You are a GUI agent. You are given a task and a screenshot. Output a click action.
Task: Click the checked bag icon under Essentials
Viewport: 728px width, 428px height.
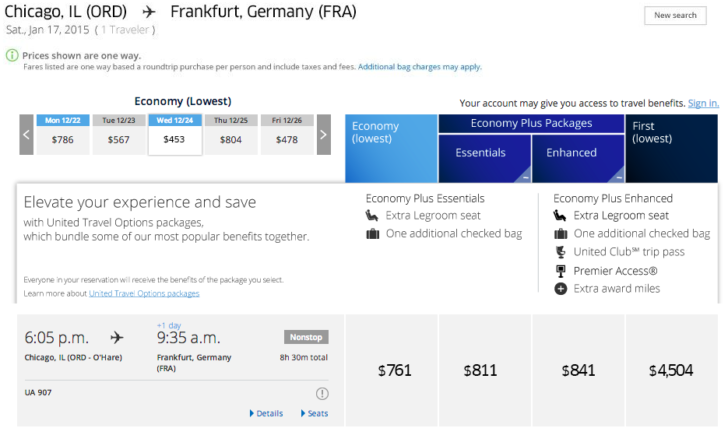(x=372, y=234)
